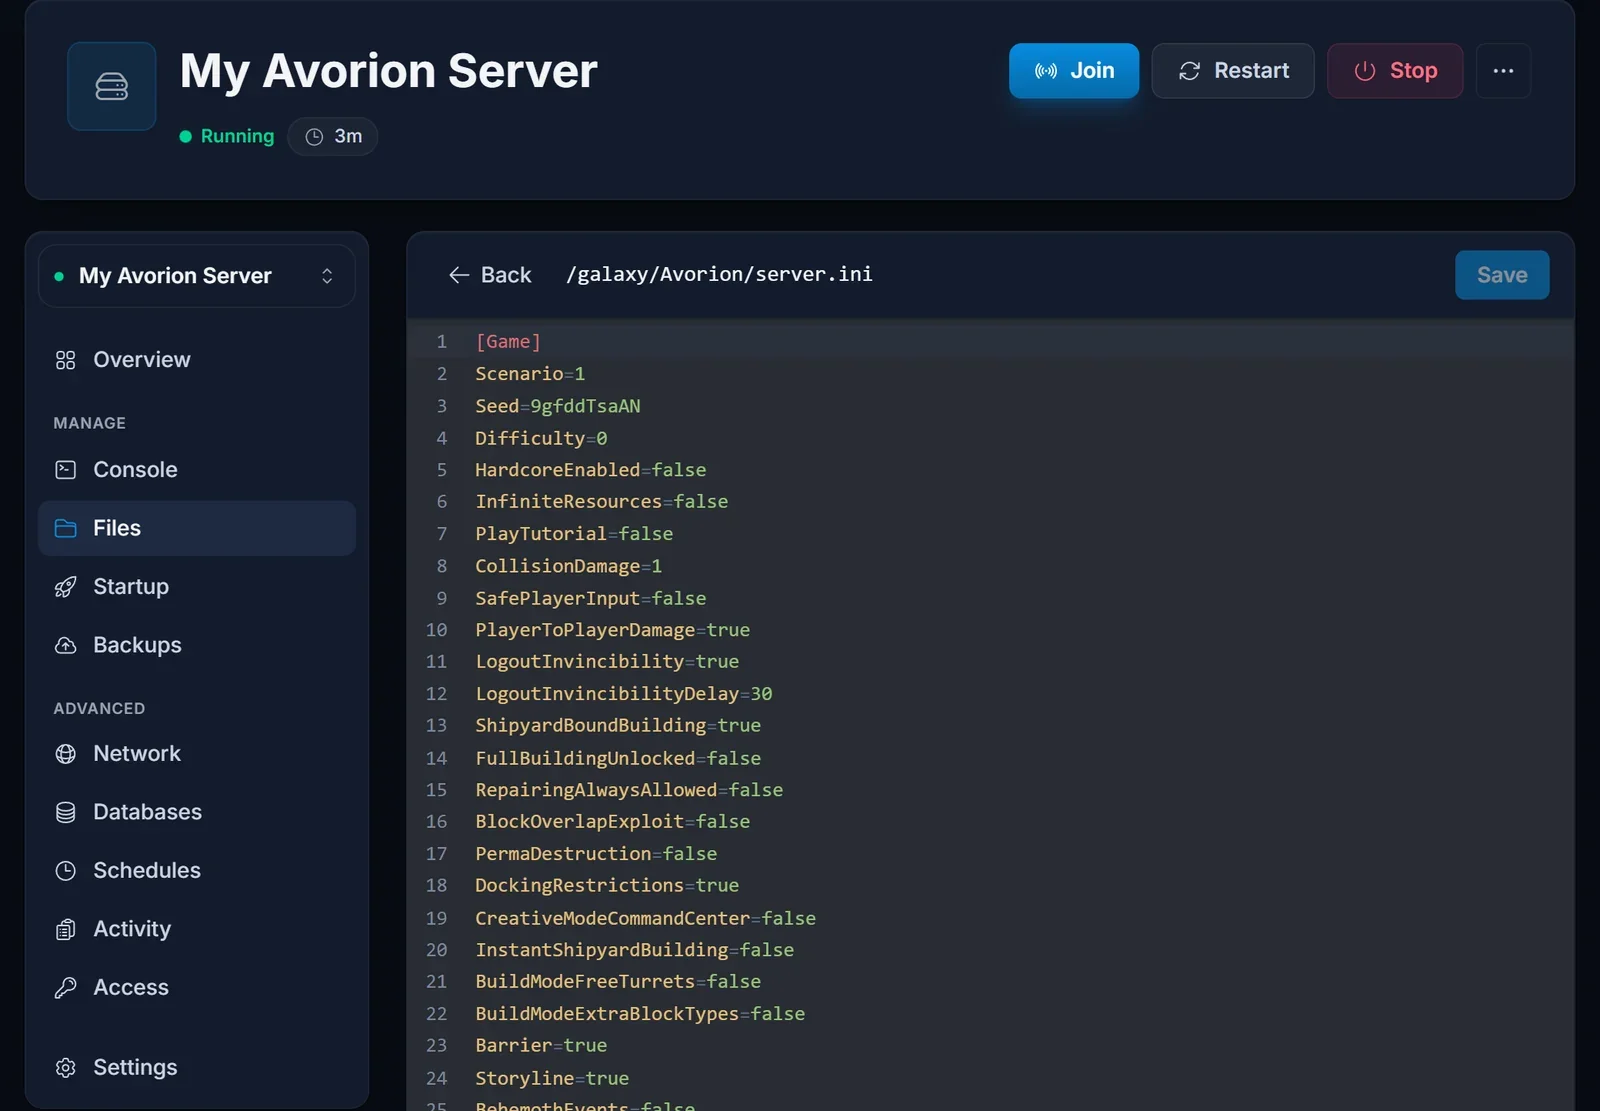Click the DockingRestrictions=true line
The width and height of the screenshot is (1600, 1111).
click(607, 886)
